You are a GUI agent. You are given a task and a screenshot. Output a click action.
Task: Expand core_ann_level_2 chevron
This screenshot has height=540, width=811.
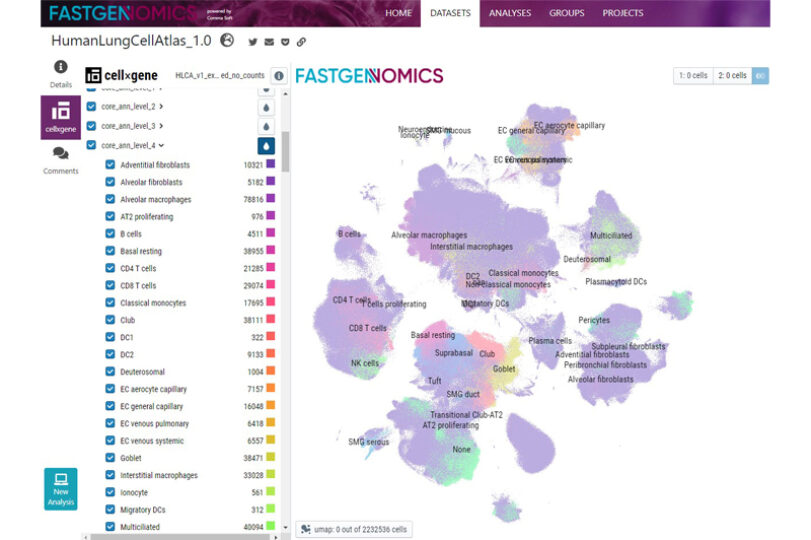point(161,107)
